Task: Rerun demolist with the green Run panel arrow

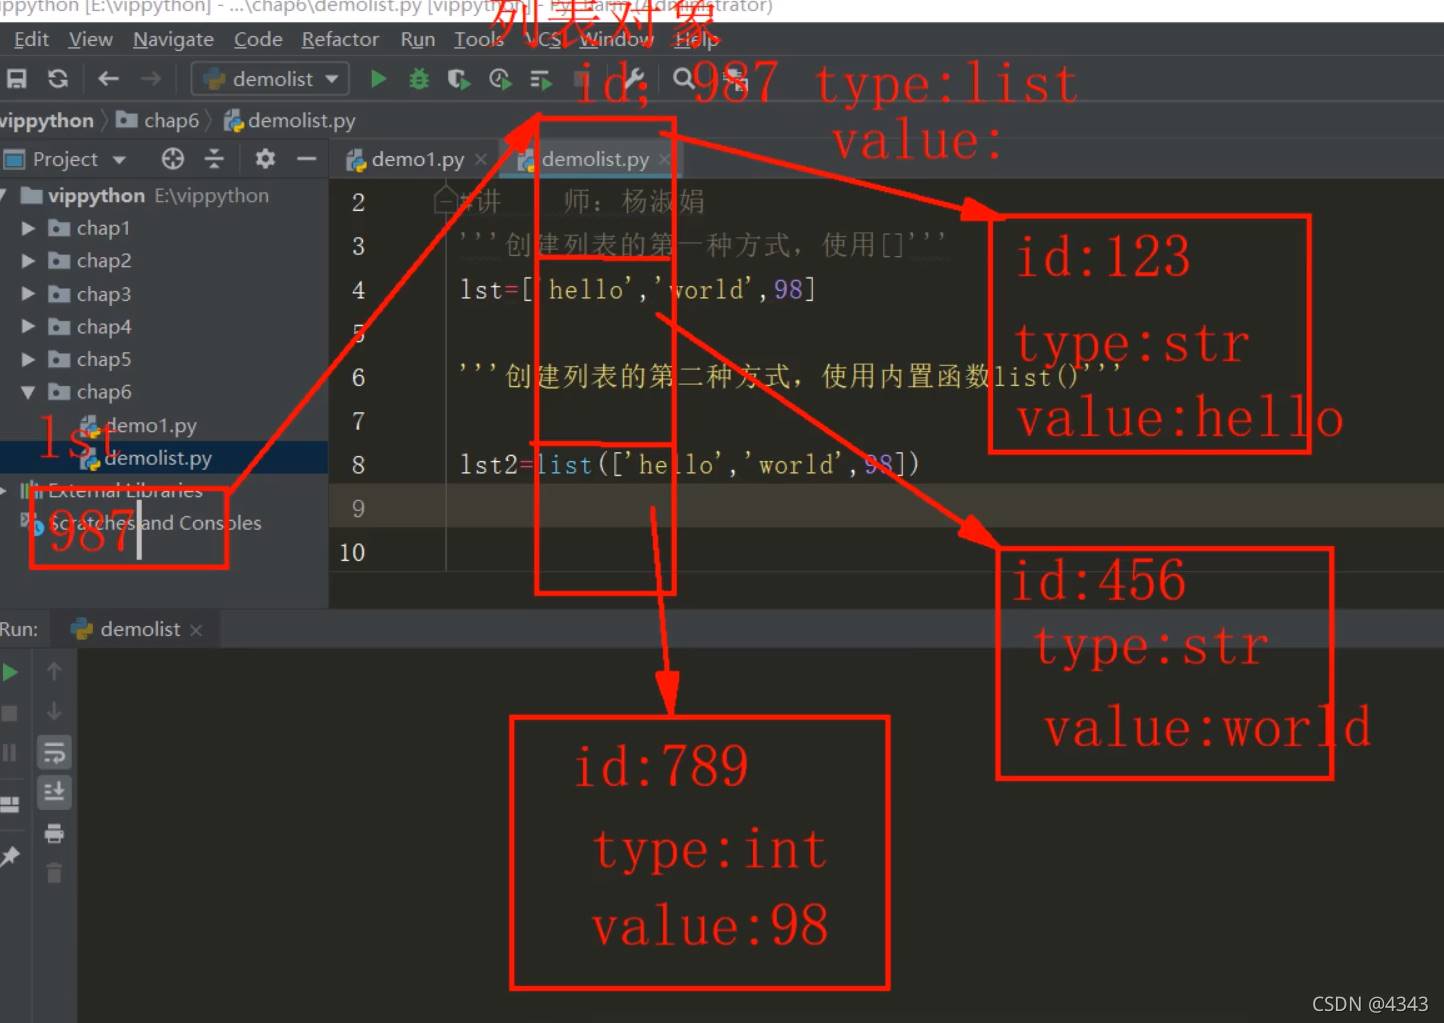Action: 11,673
